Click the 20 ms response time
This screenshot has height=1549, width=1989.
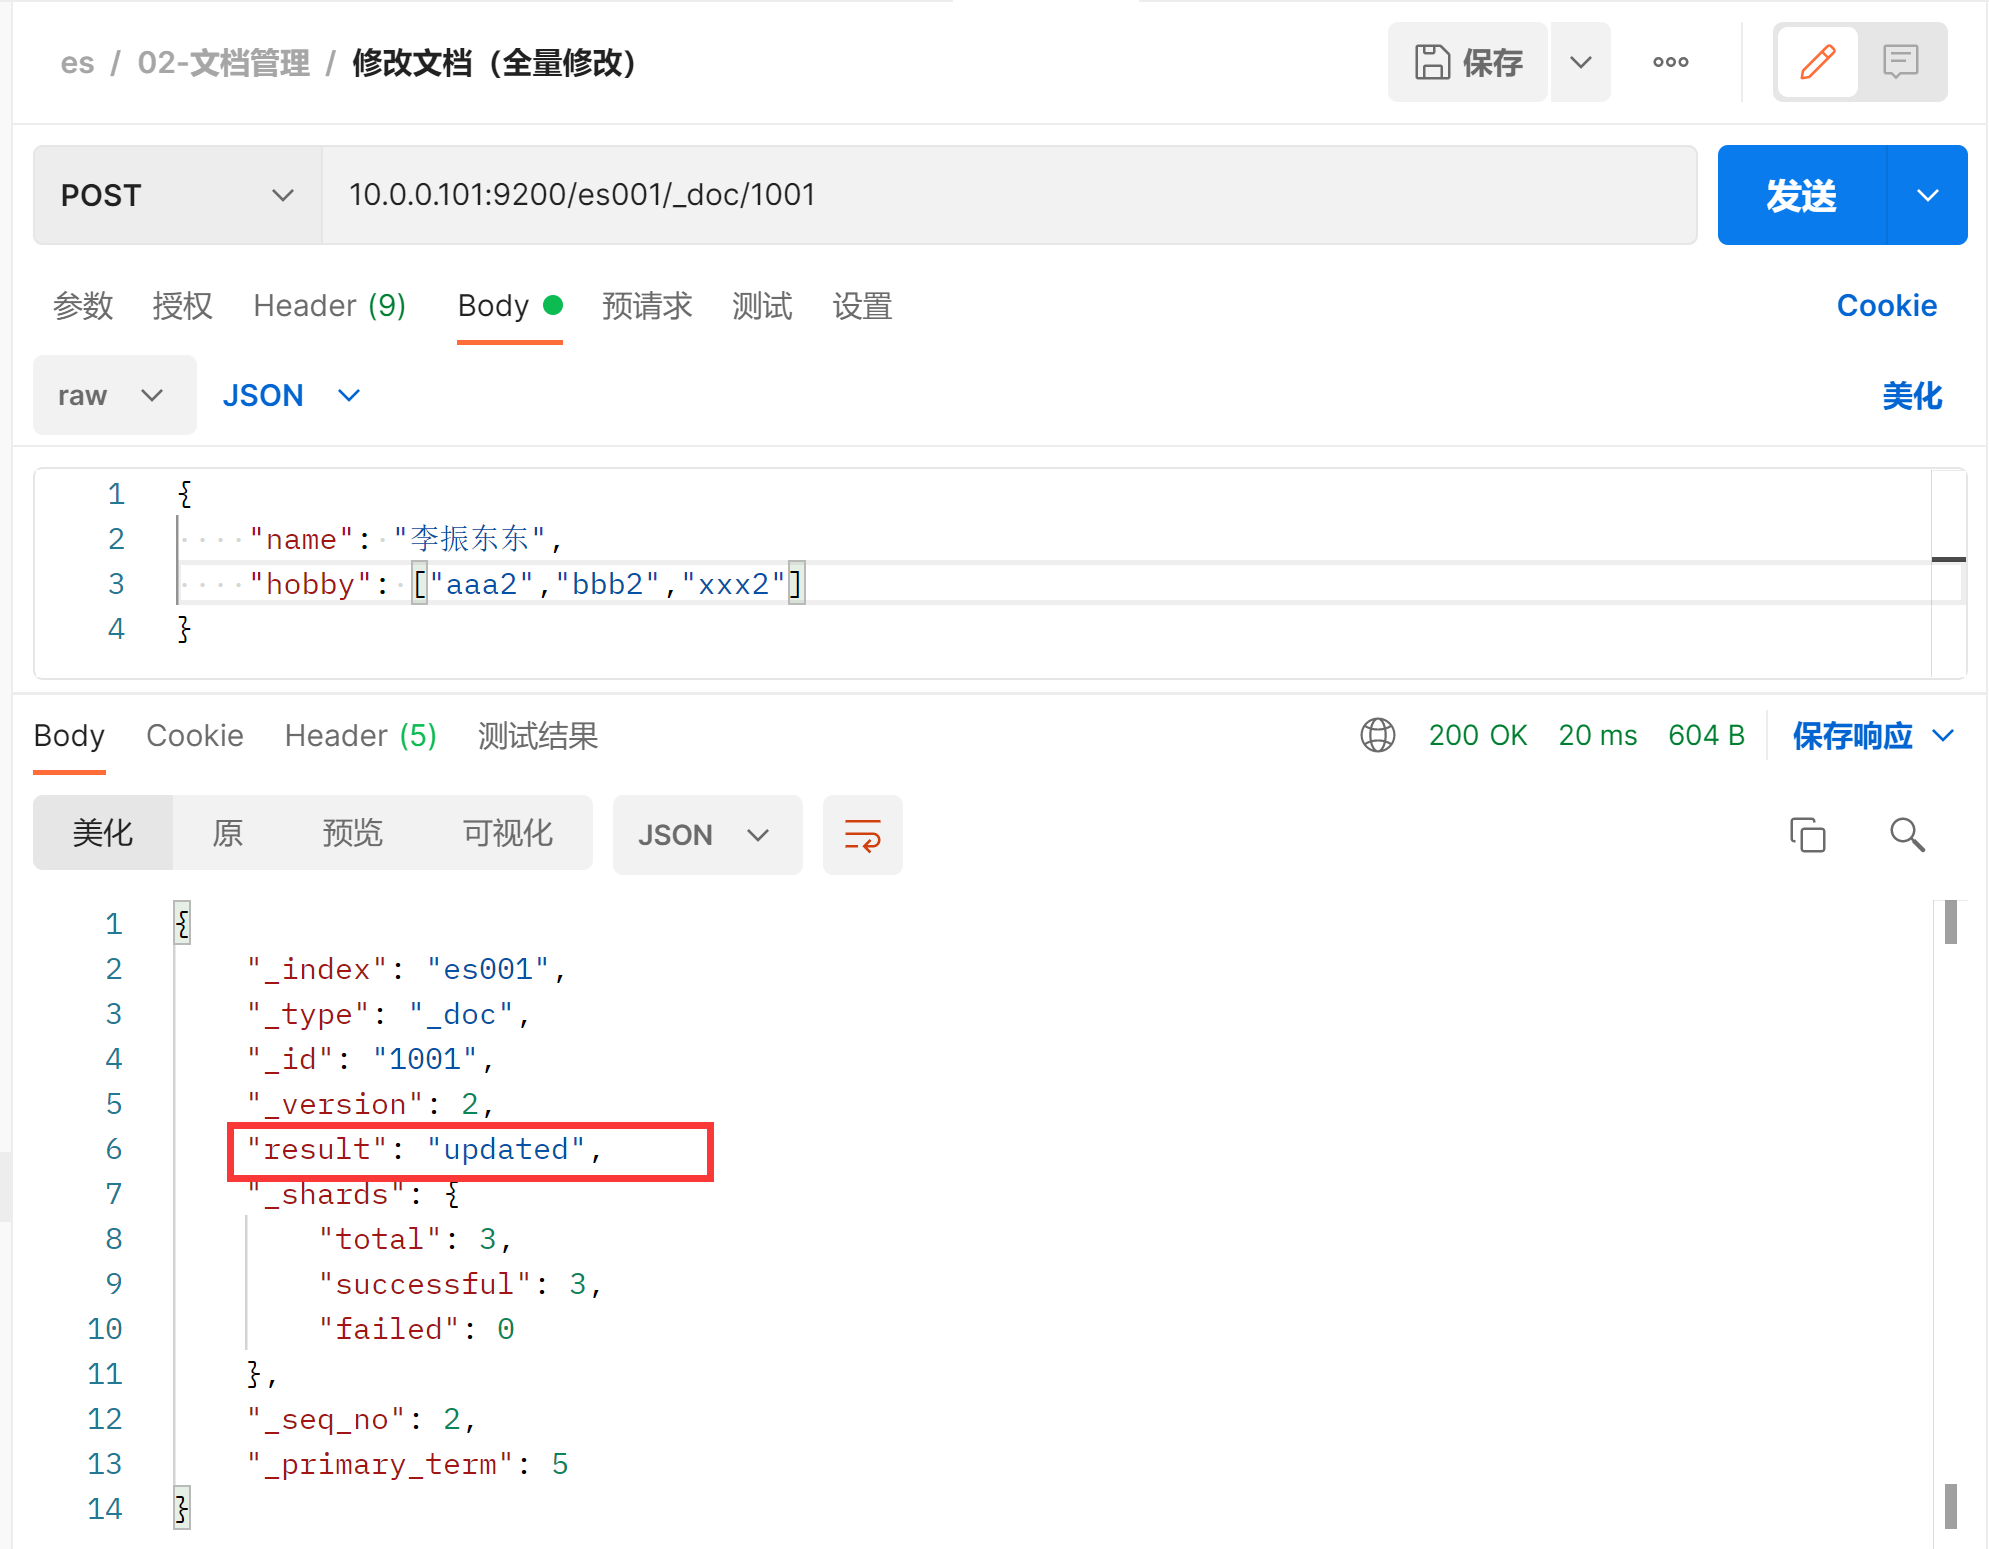pos(1598,735)
